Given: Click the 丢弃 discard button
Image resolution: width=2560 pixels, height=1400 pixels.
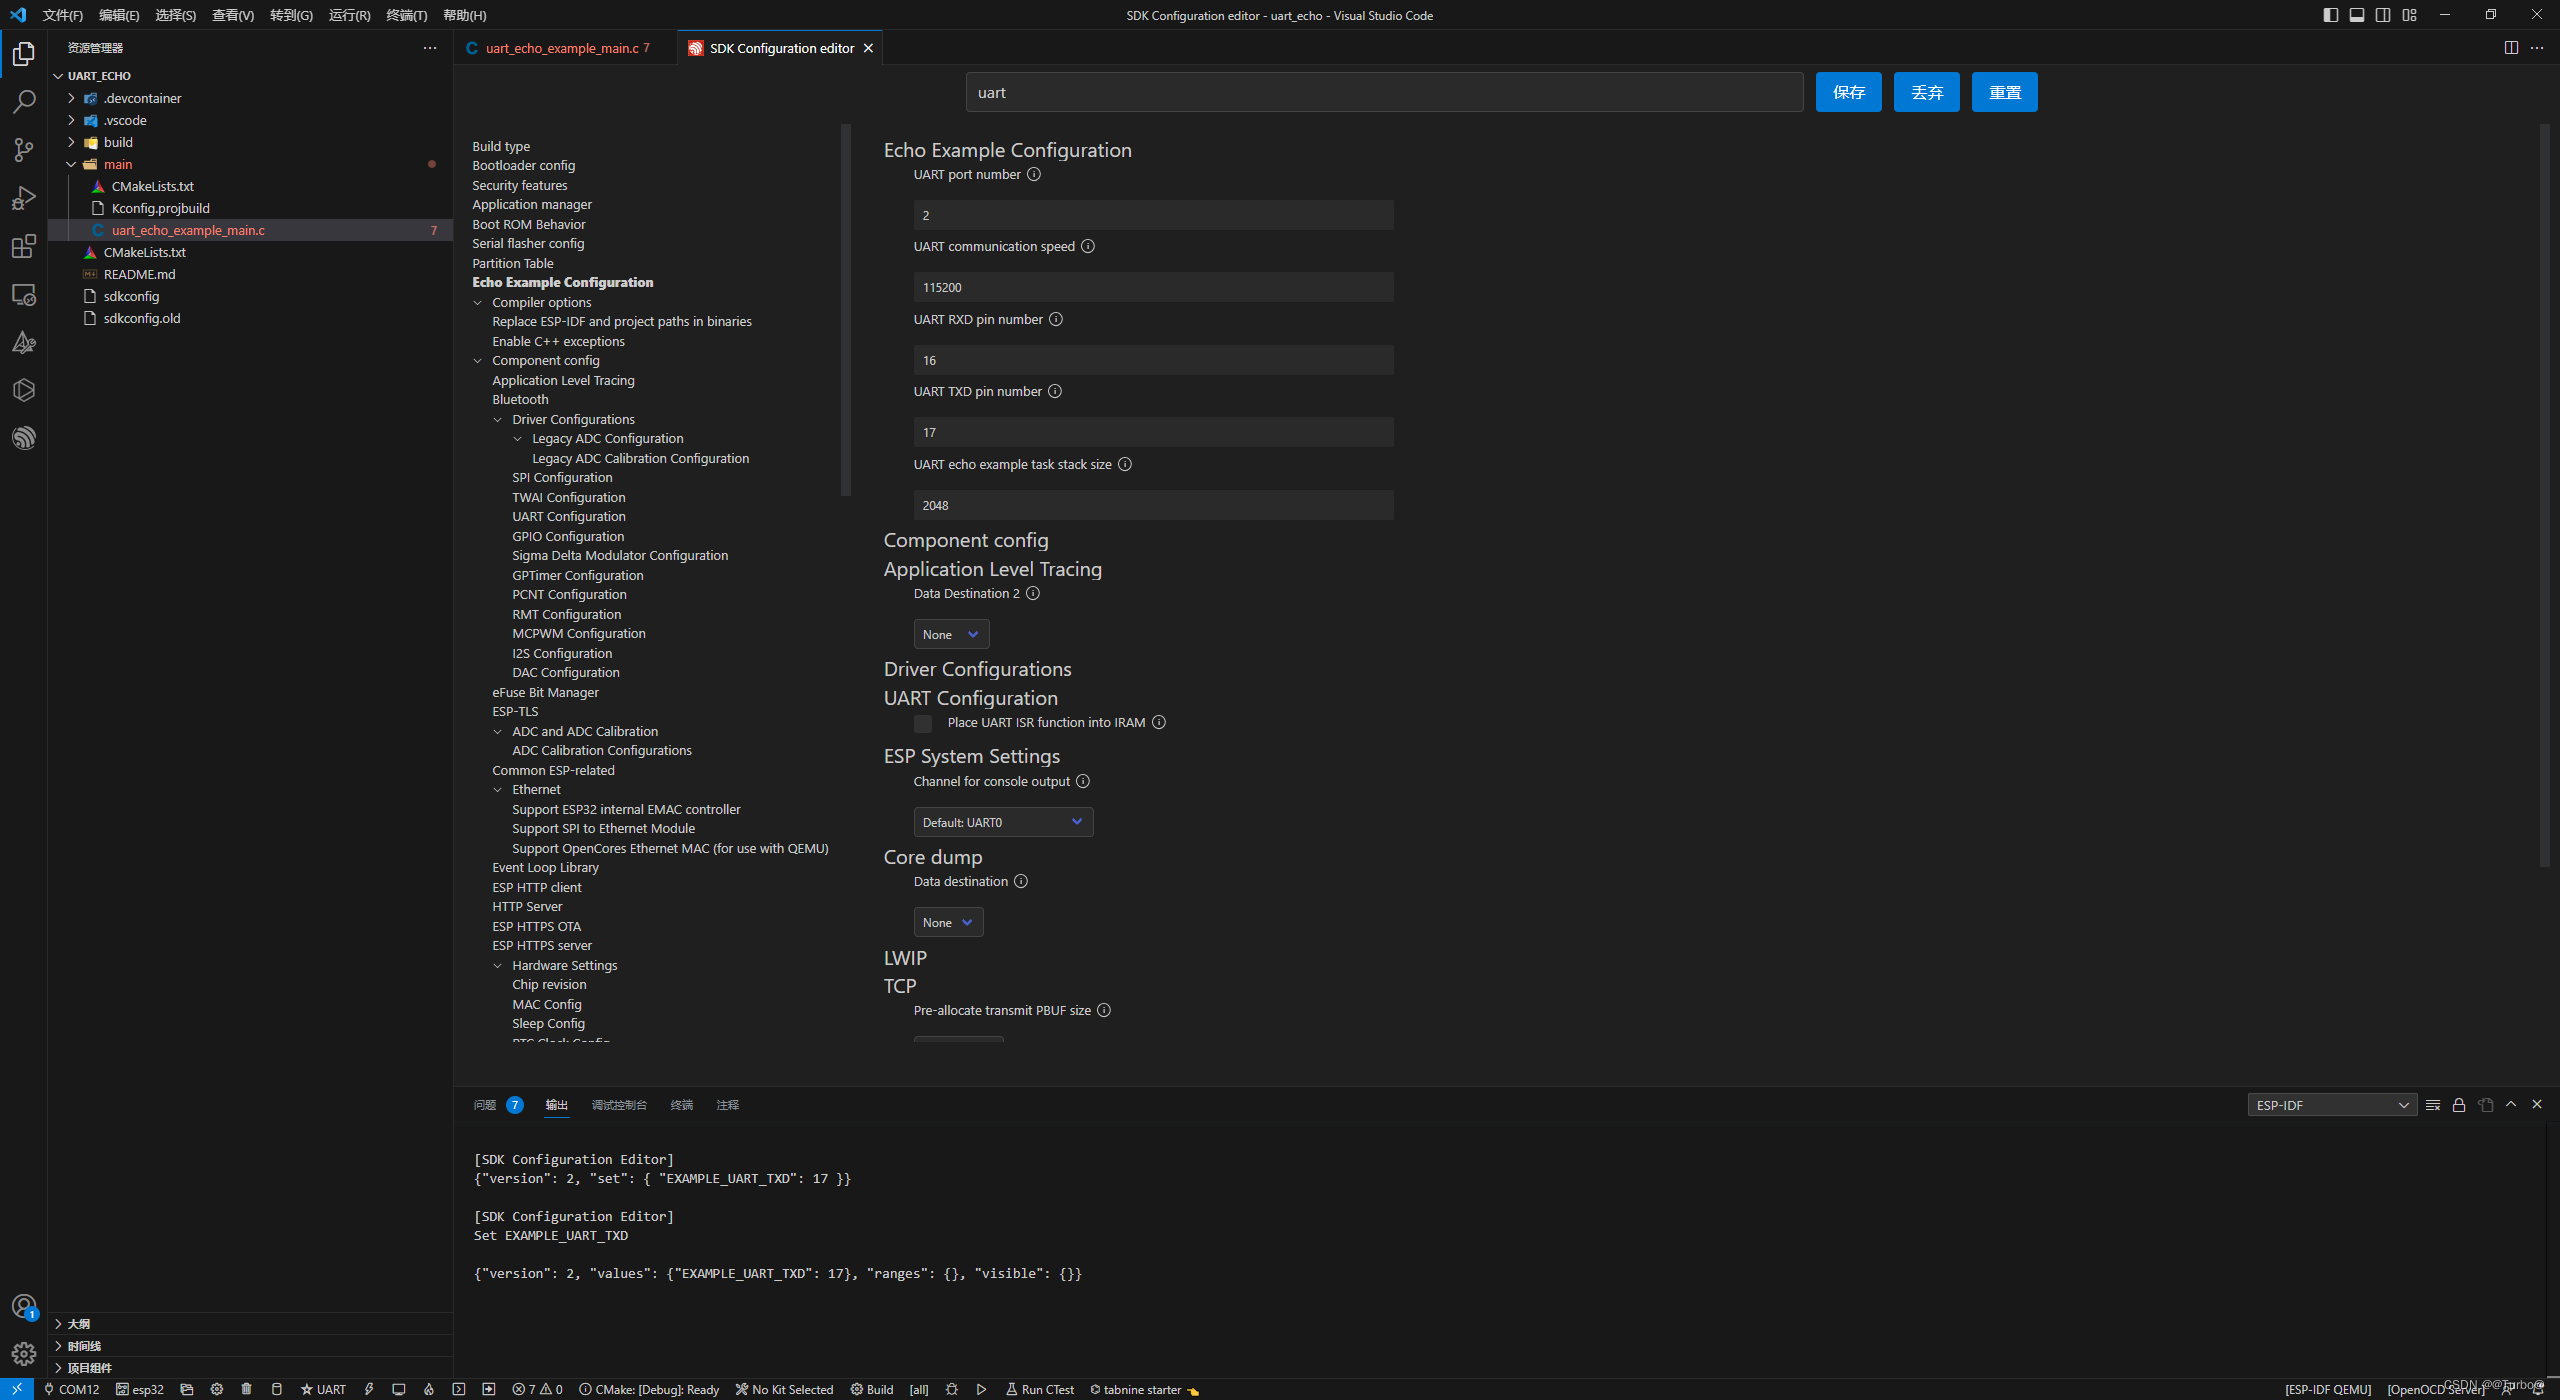Looking at the screenshot, I should point(1926,92).
